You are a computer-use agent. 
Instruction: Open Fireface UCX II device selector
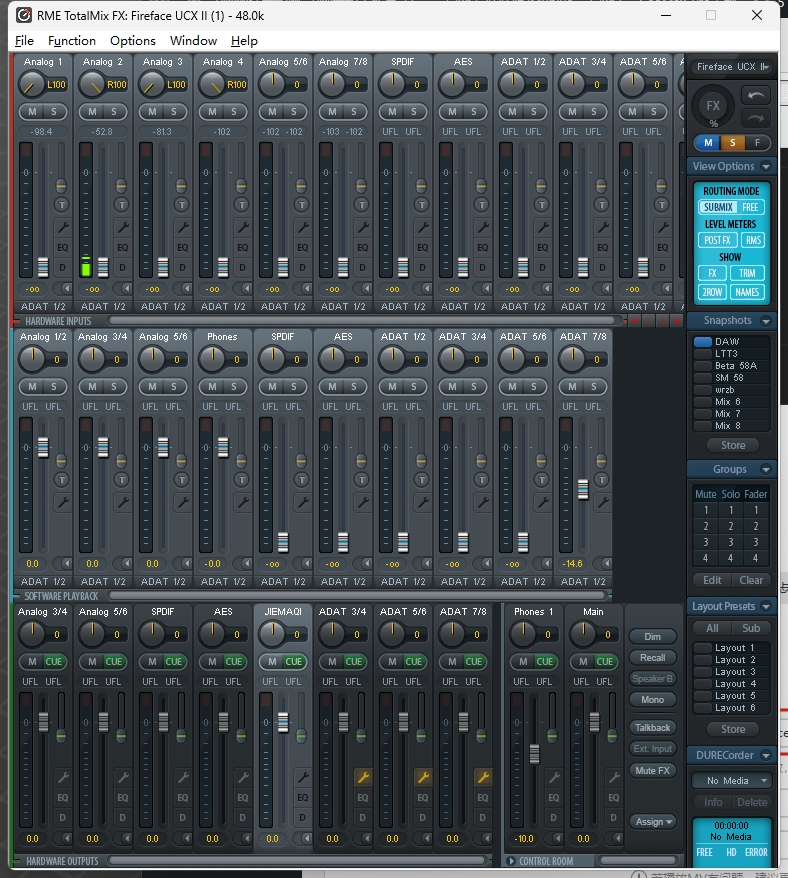731,67
